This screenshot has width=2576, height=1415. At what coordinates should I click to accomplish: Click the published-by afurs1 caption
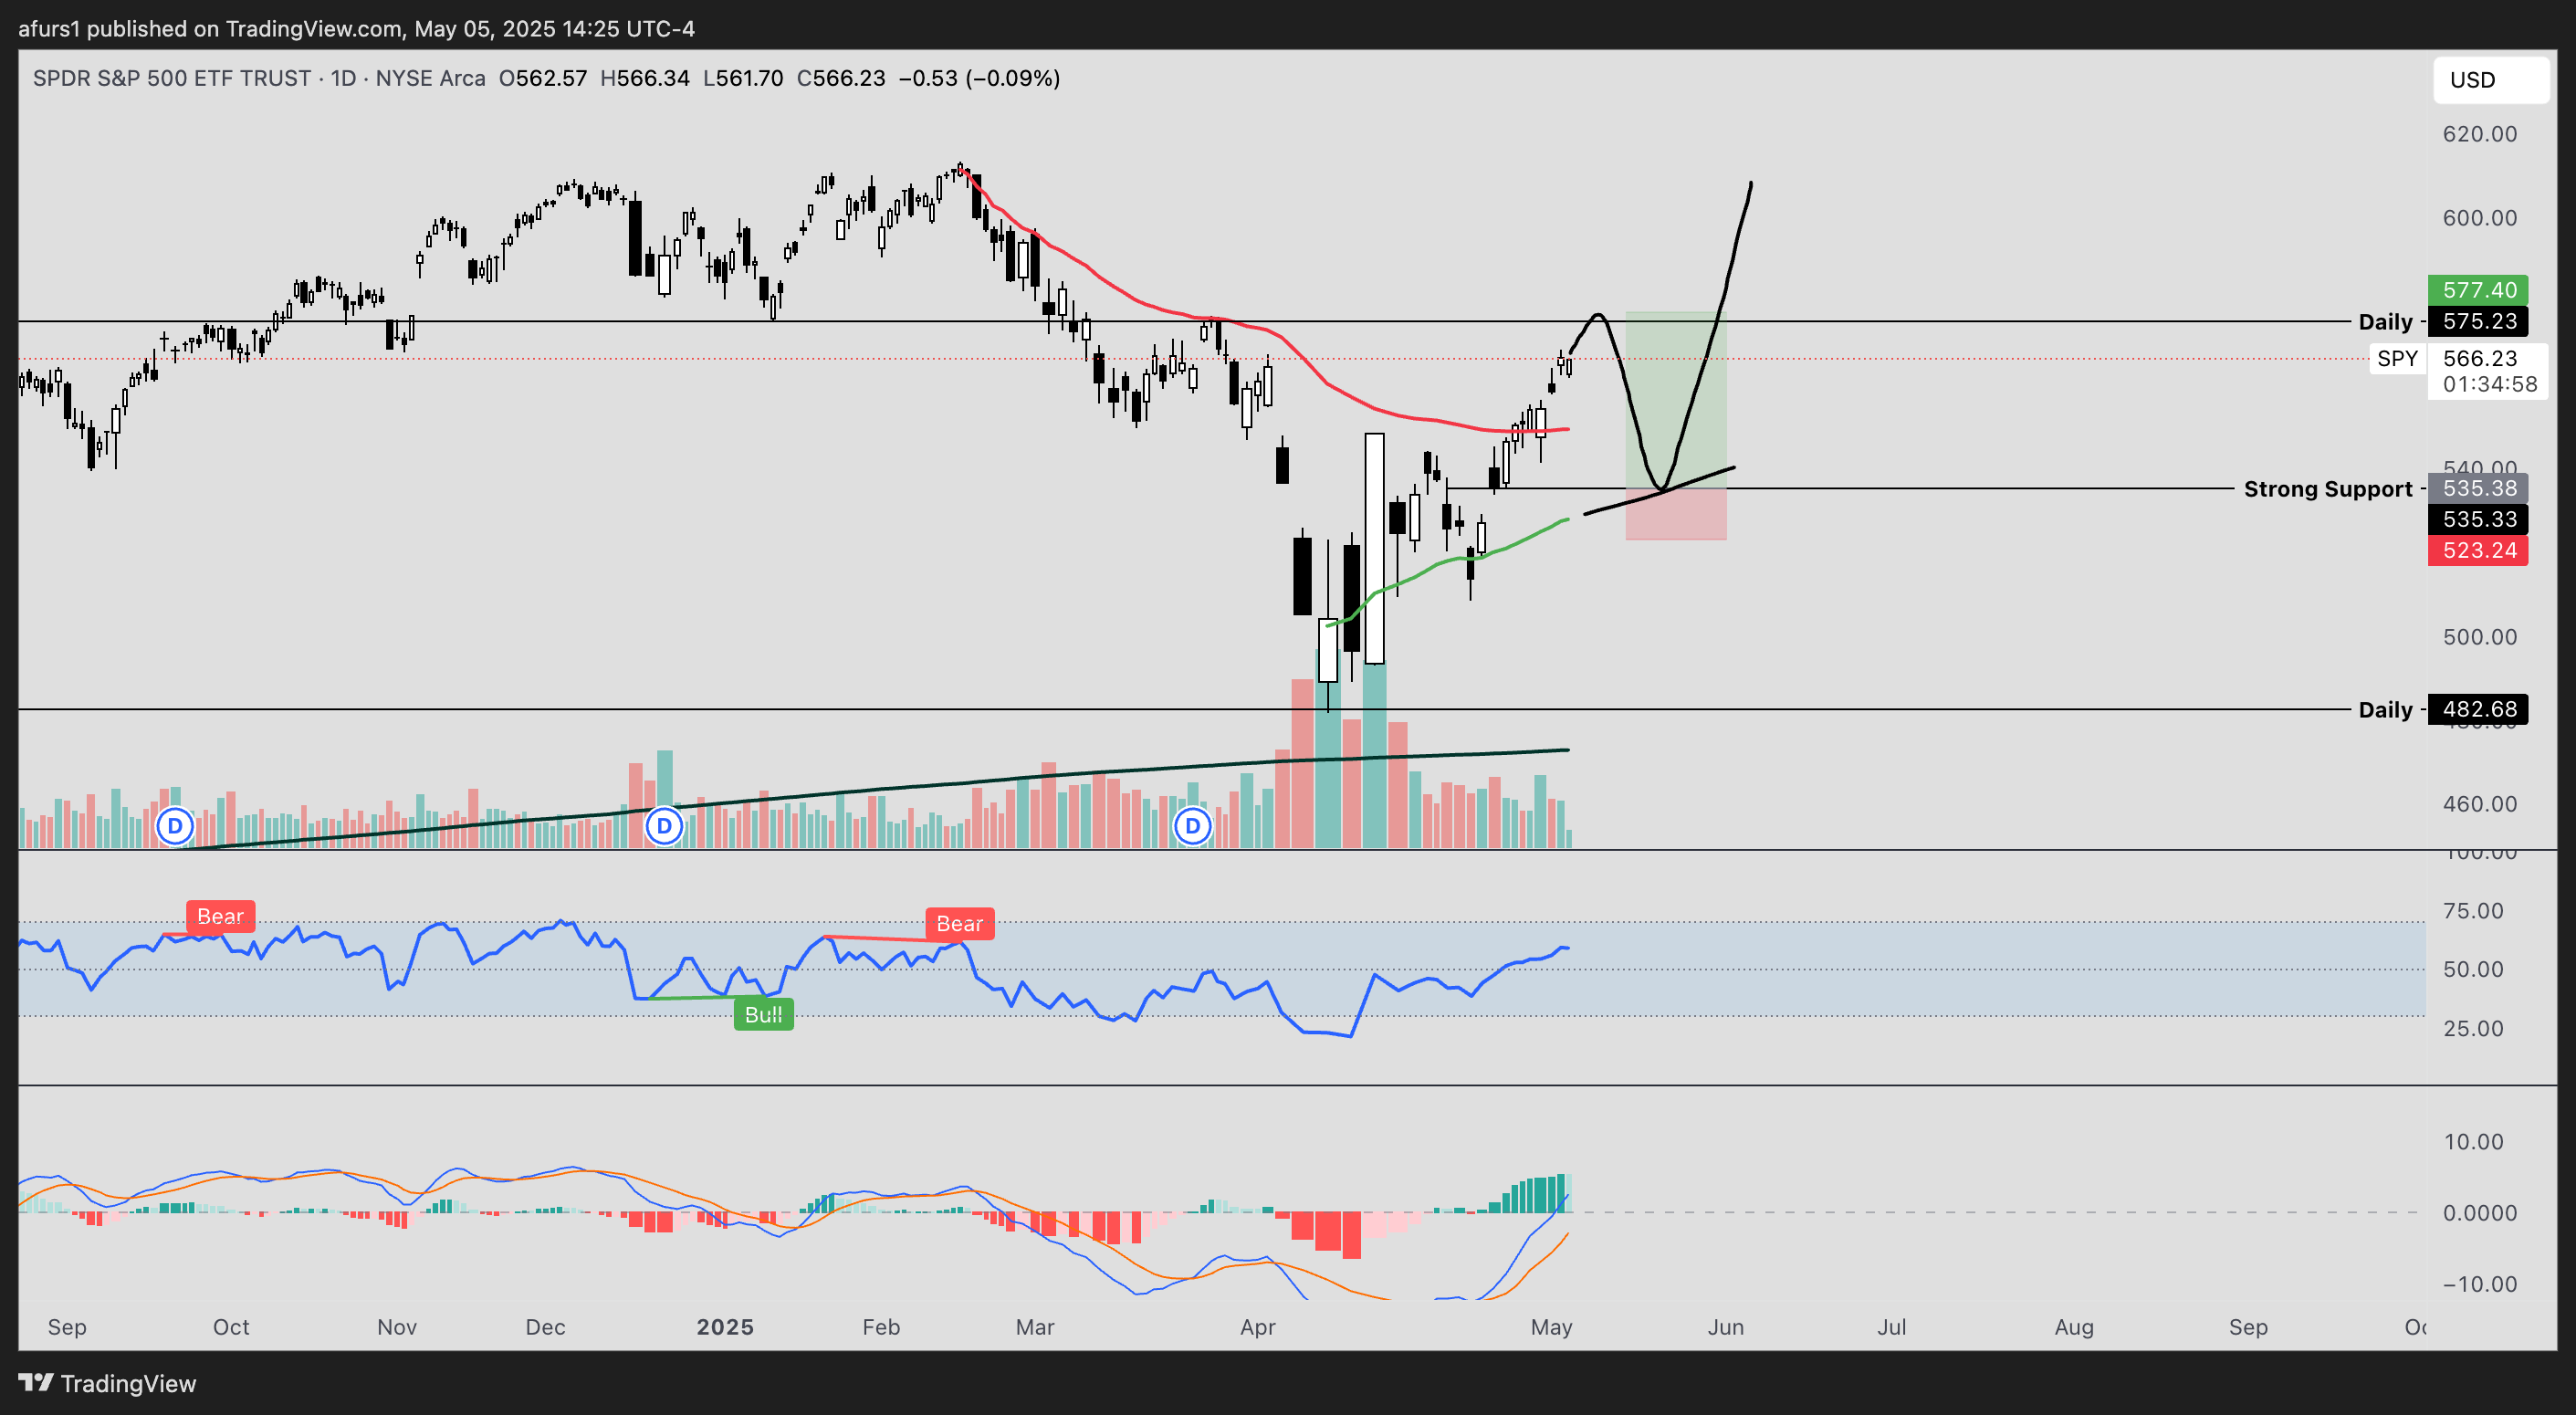356,28
